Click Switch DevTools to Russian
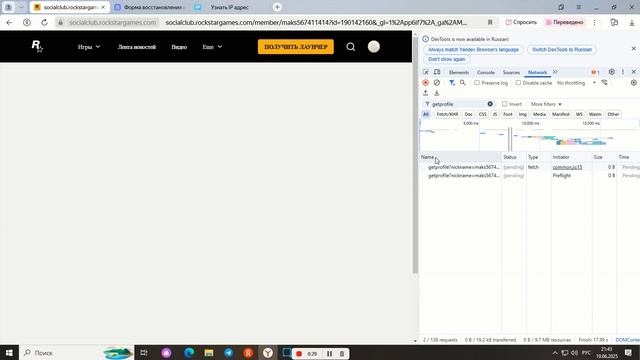The width and height of the screenshot is (640, 360). 562,49
